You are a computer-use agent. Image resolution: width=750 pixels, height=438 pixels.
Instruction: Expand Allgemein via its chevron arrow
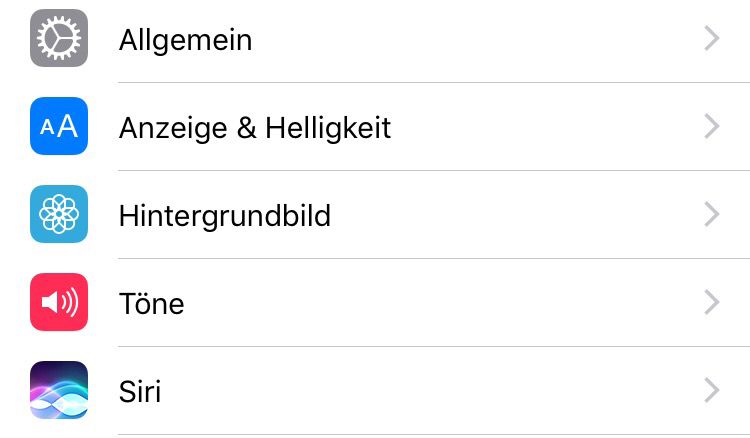pyautogui.click(x=712, y=38)
